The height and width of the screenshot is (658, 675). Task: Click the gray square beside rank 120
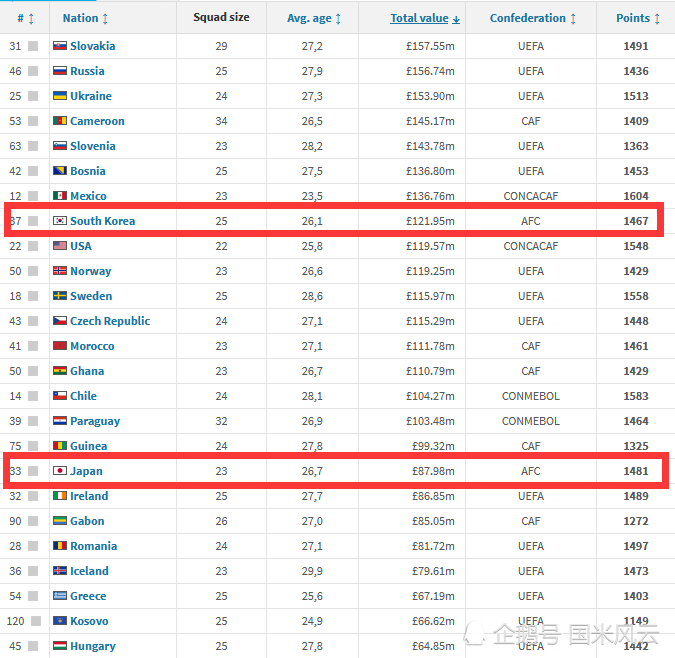(x=36, y=621)
